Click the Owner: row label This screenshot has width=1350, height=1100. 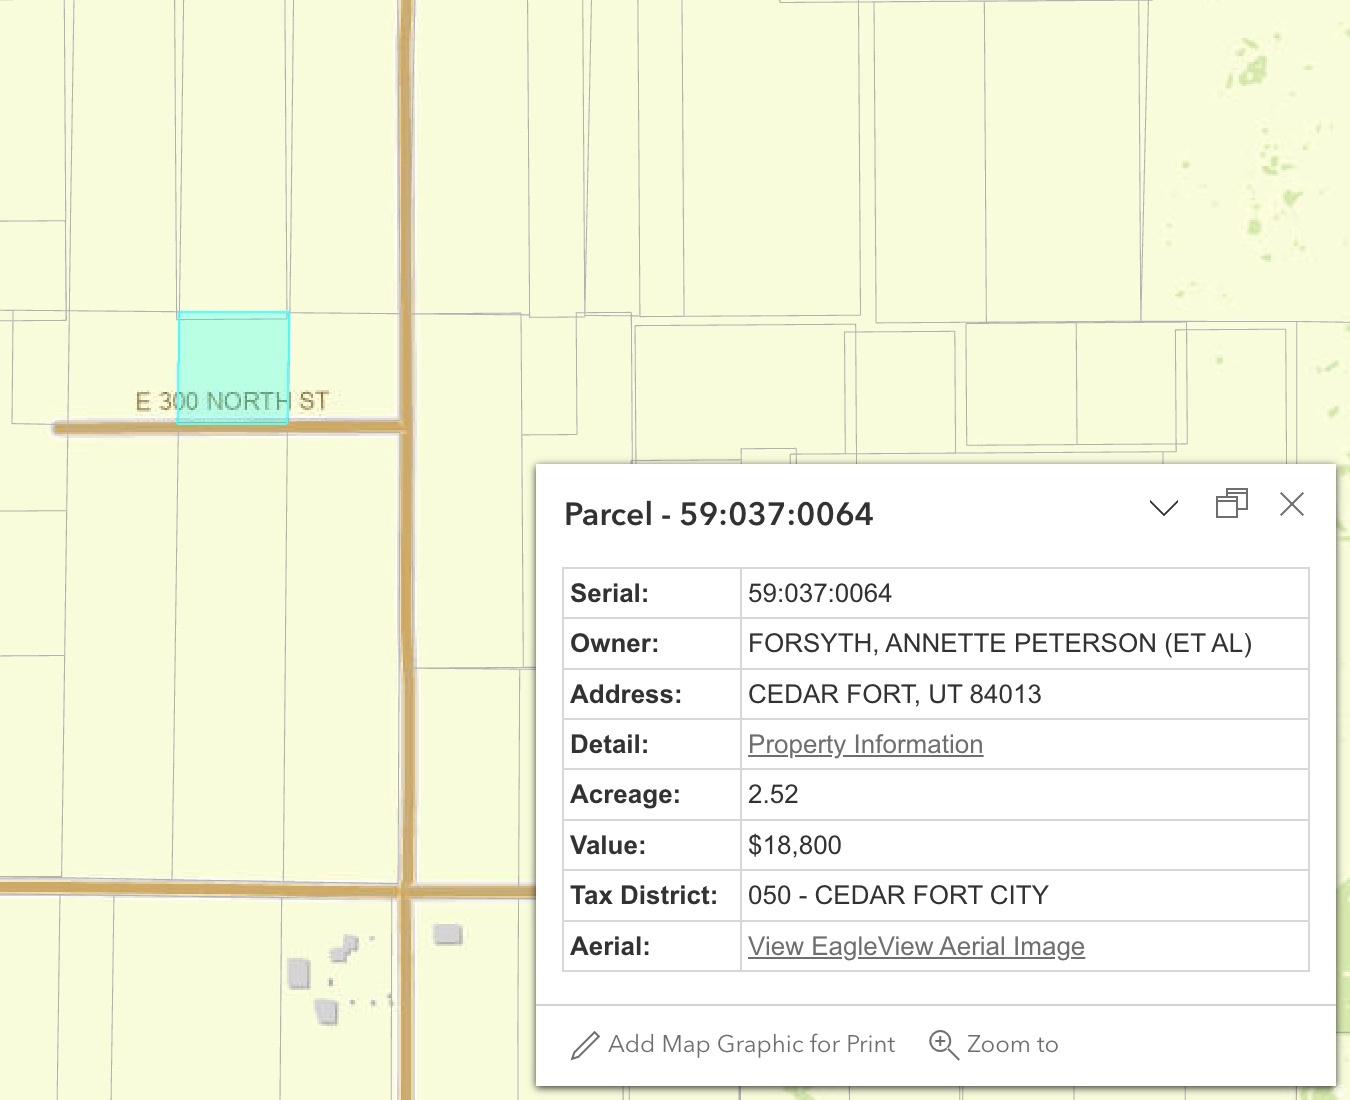(614, 643)
